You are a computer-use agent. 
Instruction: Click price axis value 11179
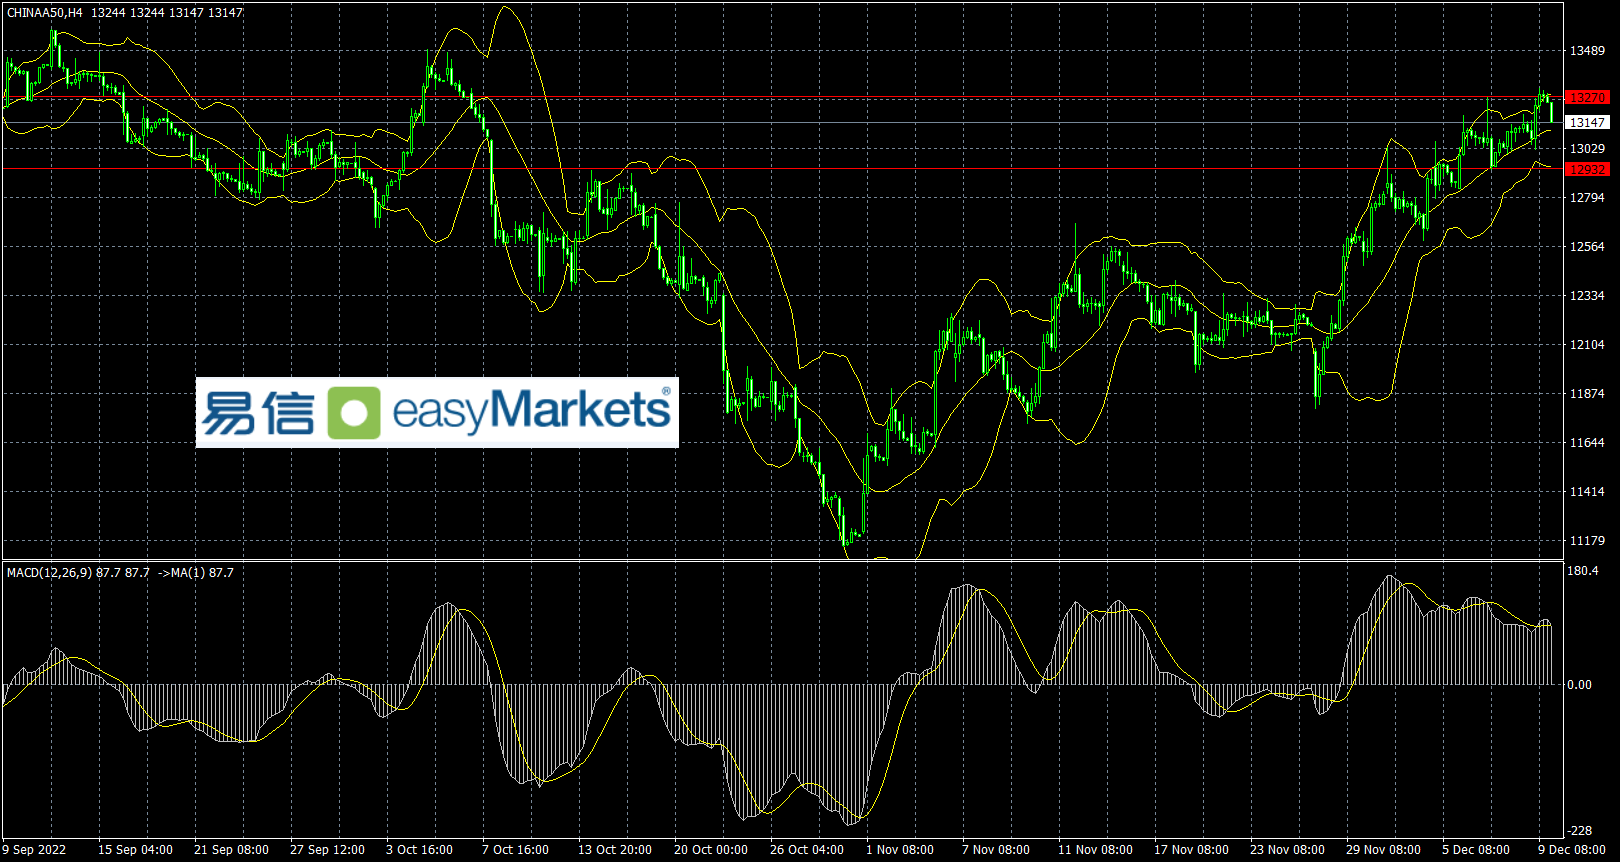pyautogui.click(x=1587, y=541)
